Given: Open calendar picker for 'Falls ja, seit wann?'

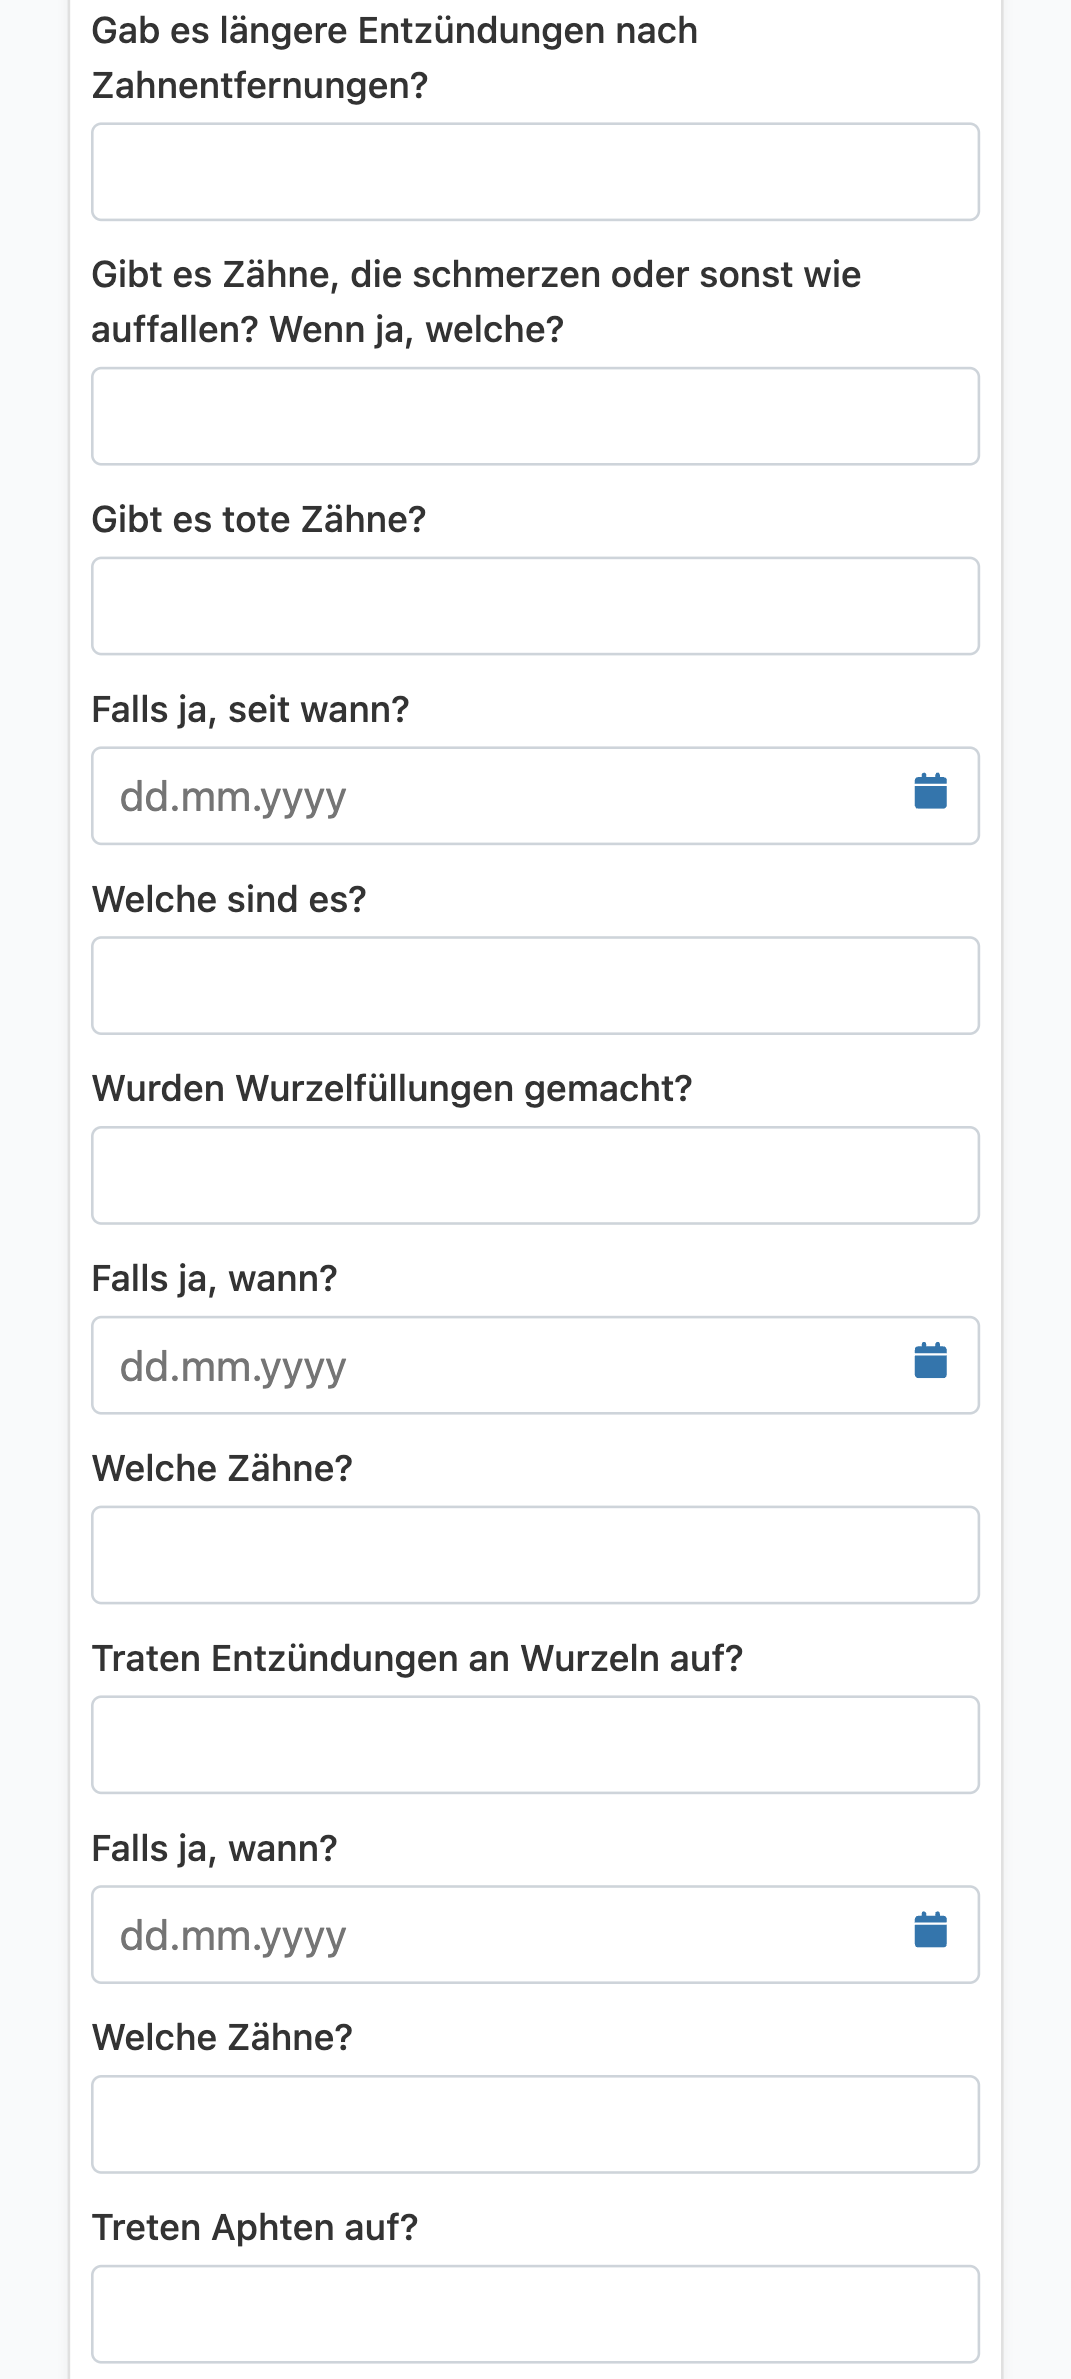Looking at the screenshot, I should pos(930,792).
